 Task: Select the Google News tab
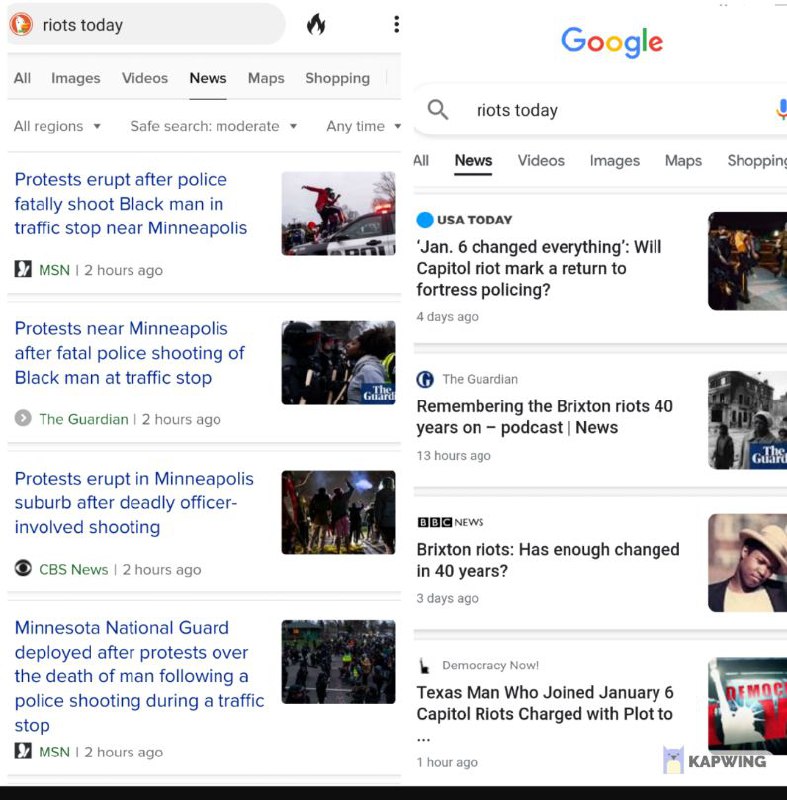click(x=473, y=160)
